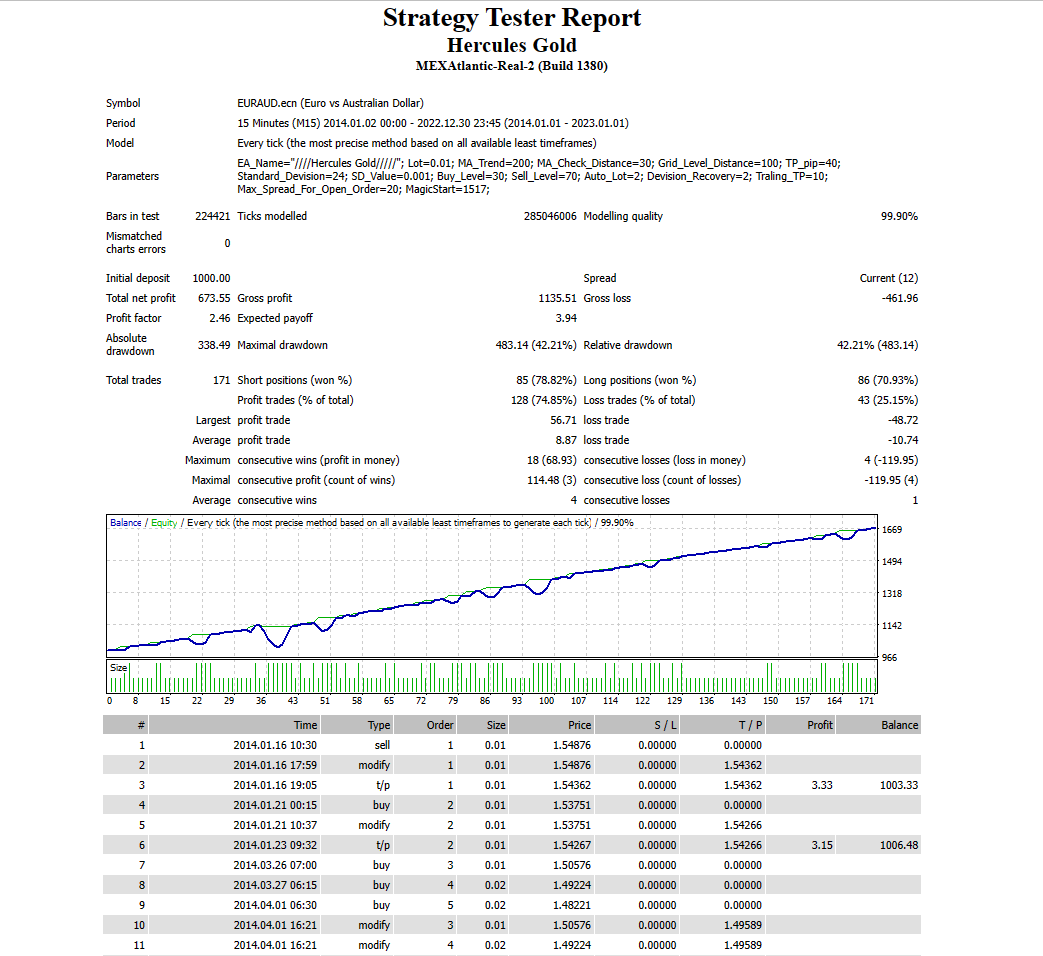This screenshot has height=956, width=1043.
Task: Click the balance/equity curve chart
Action: click(x=492, y=586)
